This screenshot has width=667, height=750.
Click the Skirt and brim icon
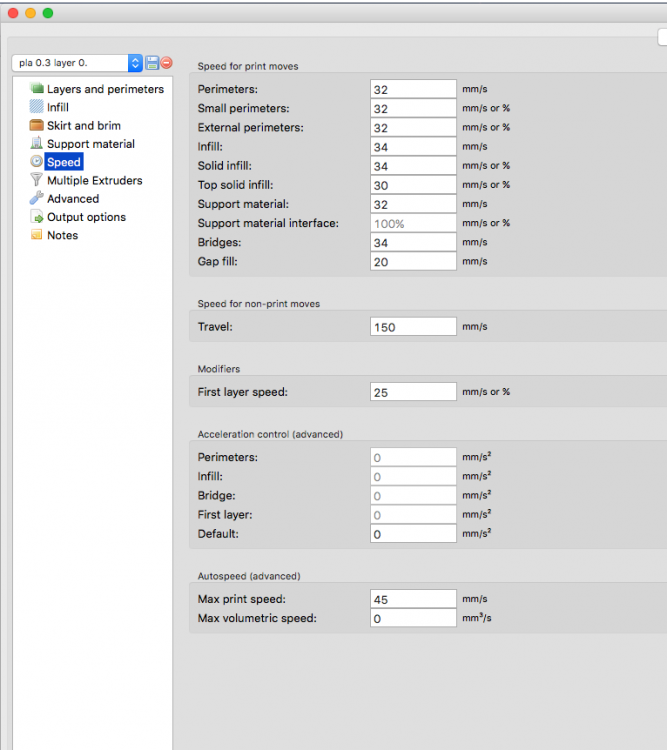[37, 126]
